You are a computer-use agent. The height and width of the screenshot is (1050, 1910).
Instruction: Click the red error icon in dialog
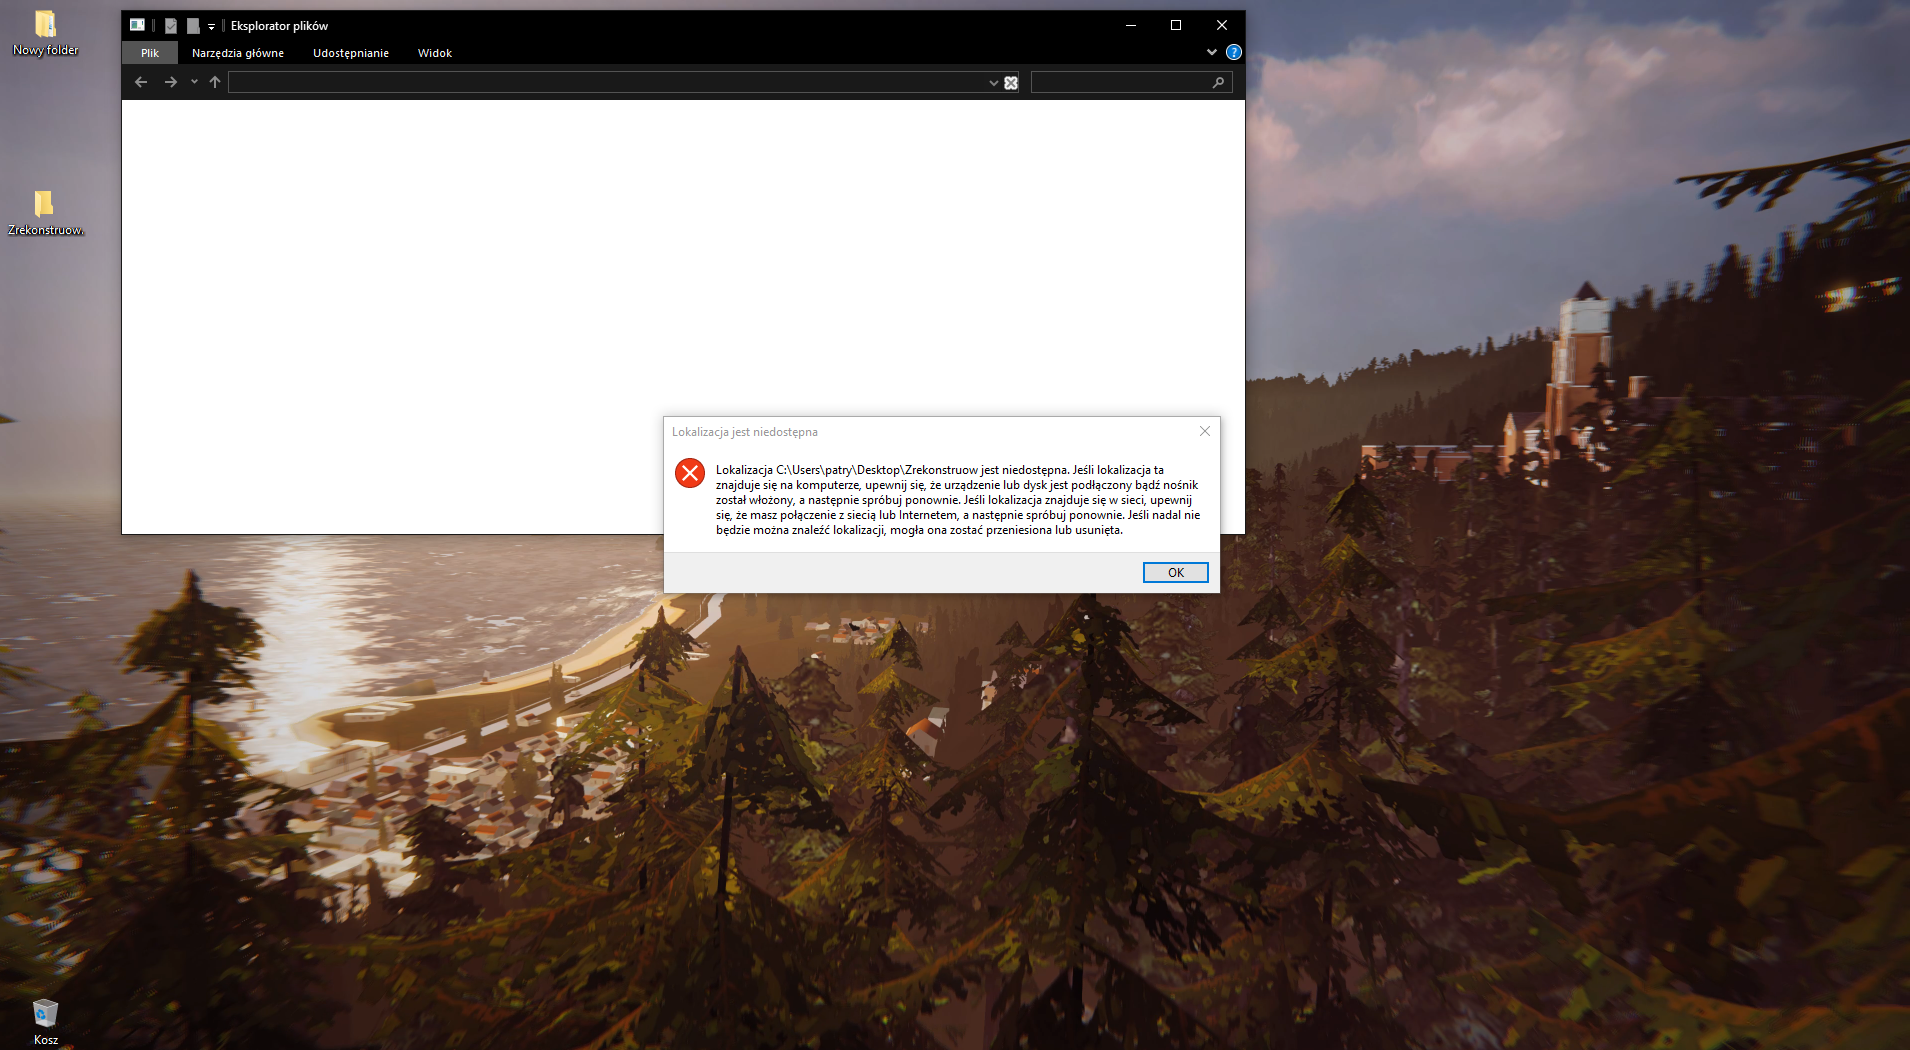click(690, 473)
